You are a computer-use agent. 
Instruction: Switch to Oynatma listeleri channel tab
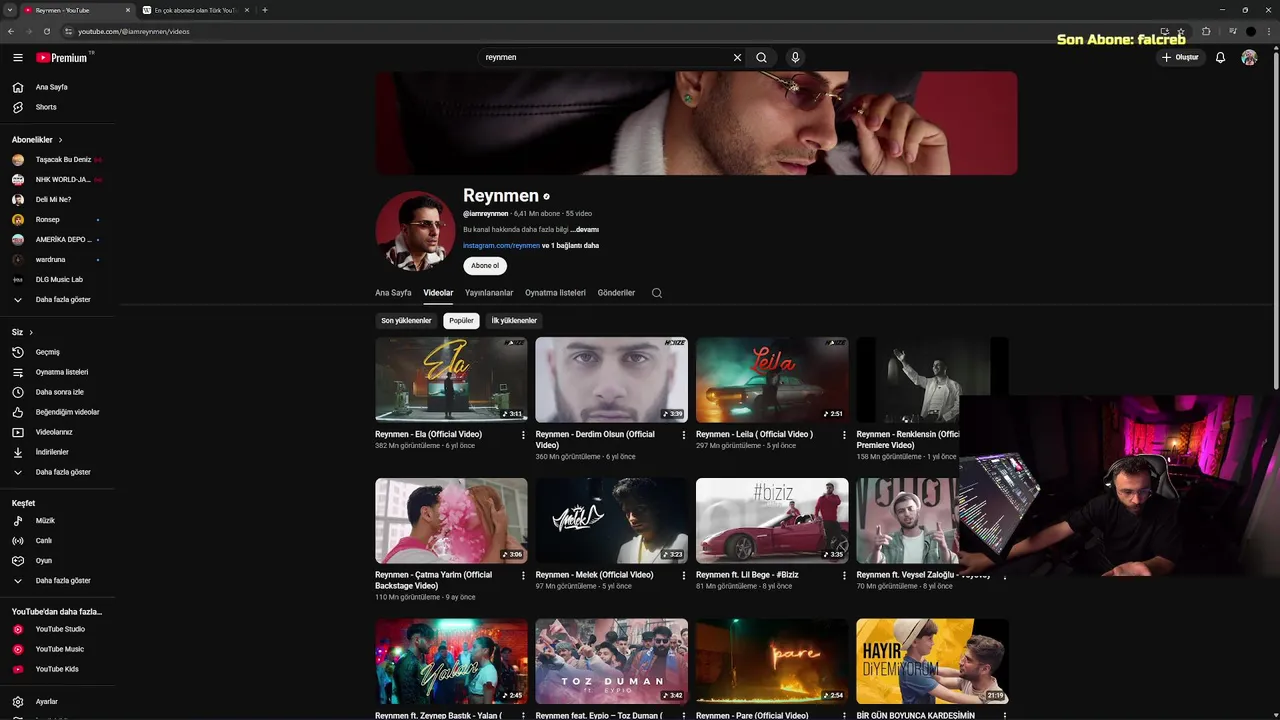tap(555, 293)
